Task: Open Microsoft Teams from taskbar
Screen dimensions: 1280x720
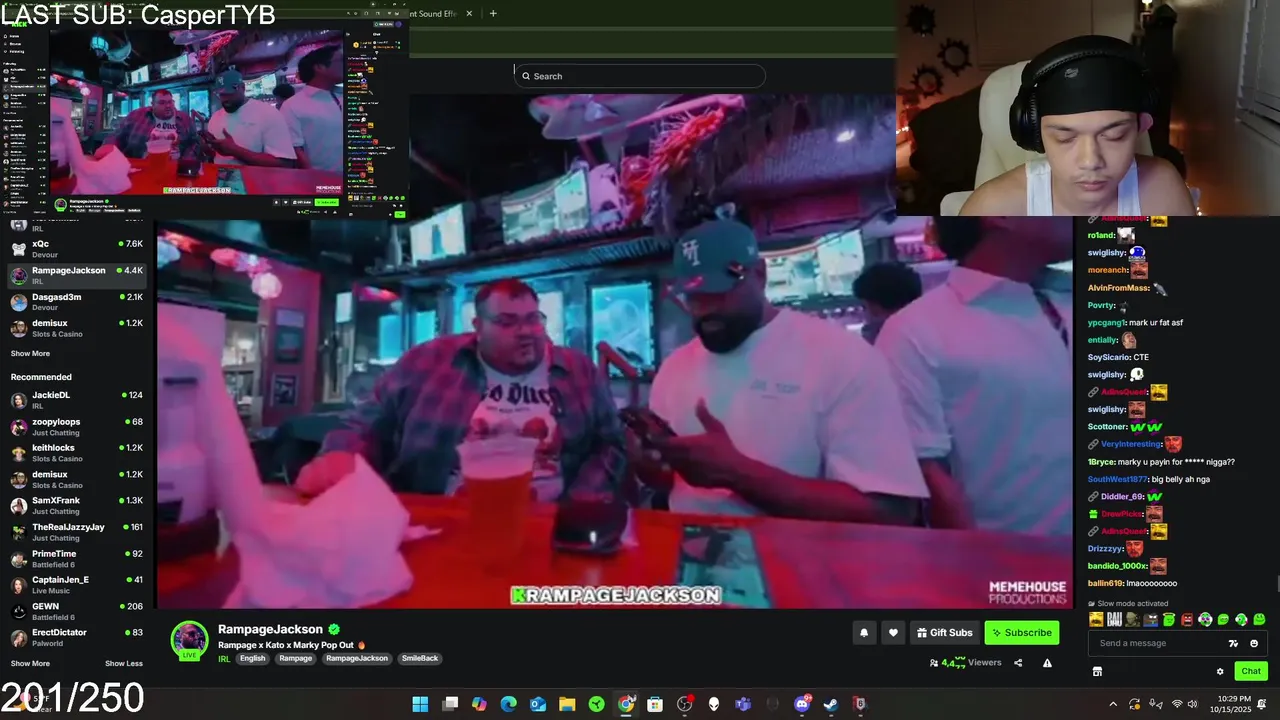Action: tap(743, 704)
